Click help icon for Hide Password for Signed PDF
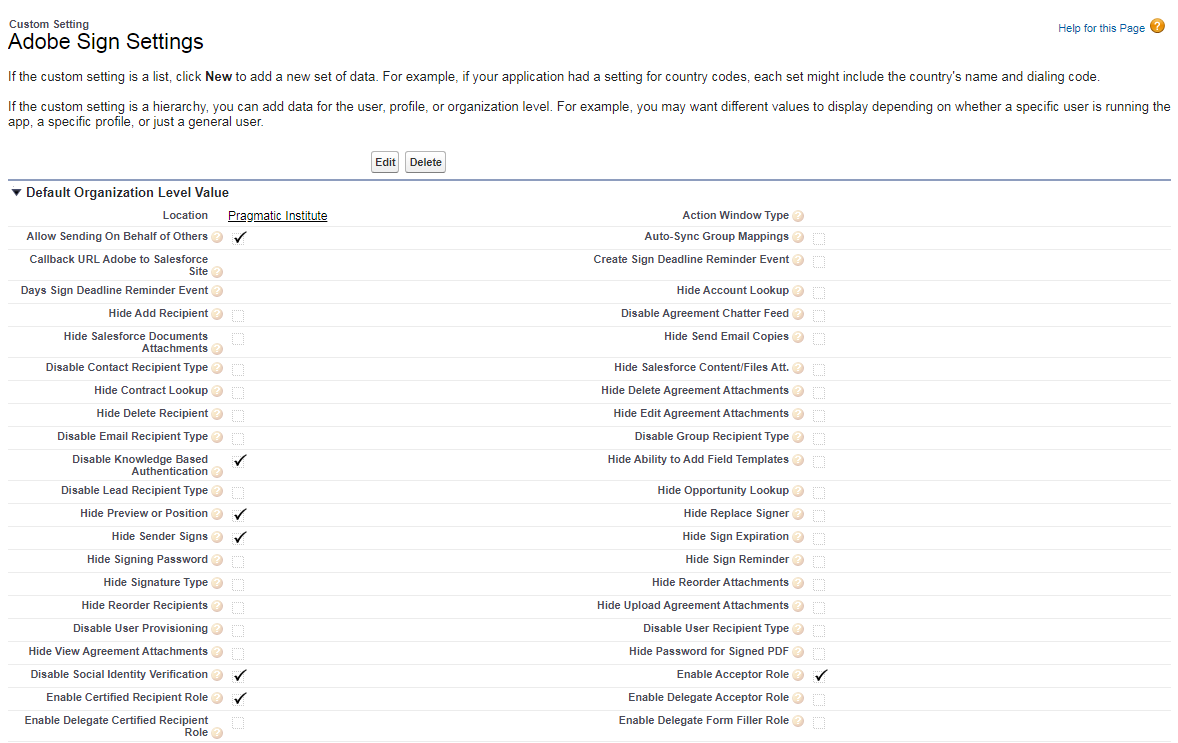Image resolution: width=1178 pixels, height=743 pixels. coord(798,652)
